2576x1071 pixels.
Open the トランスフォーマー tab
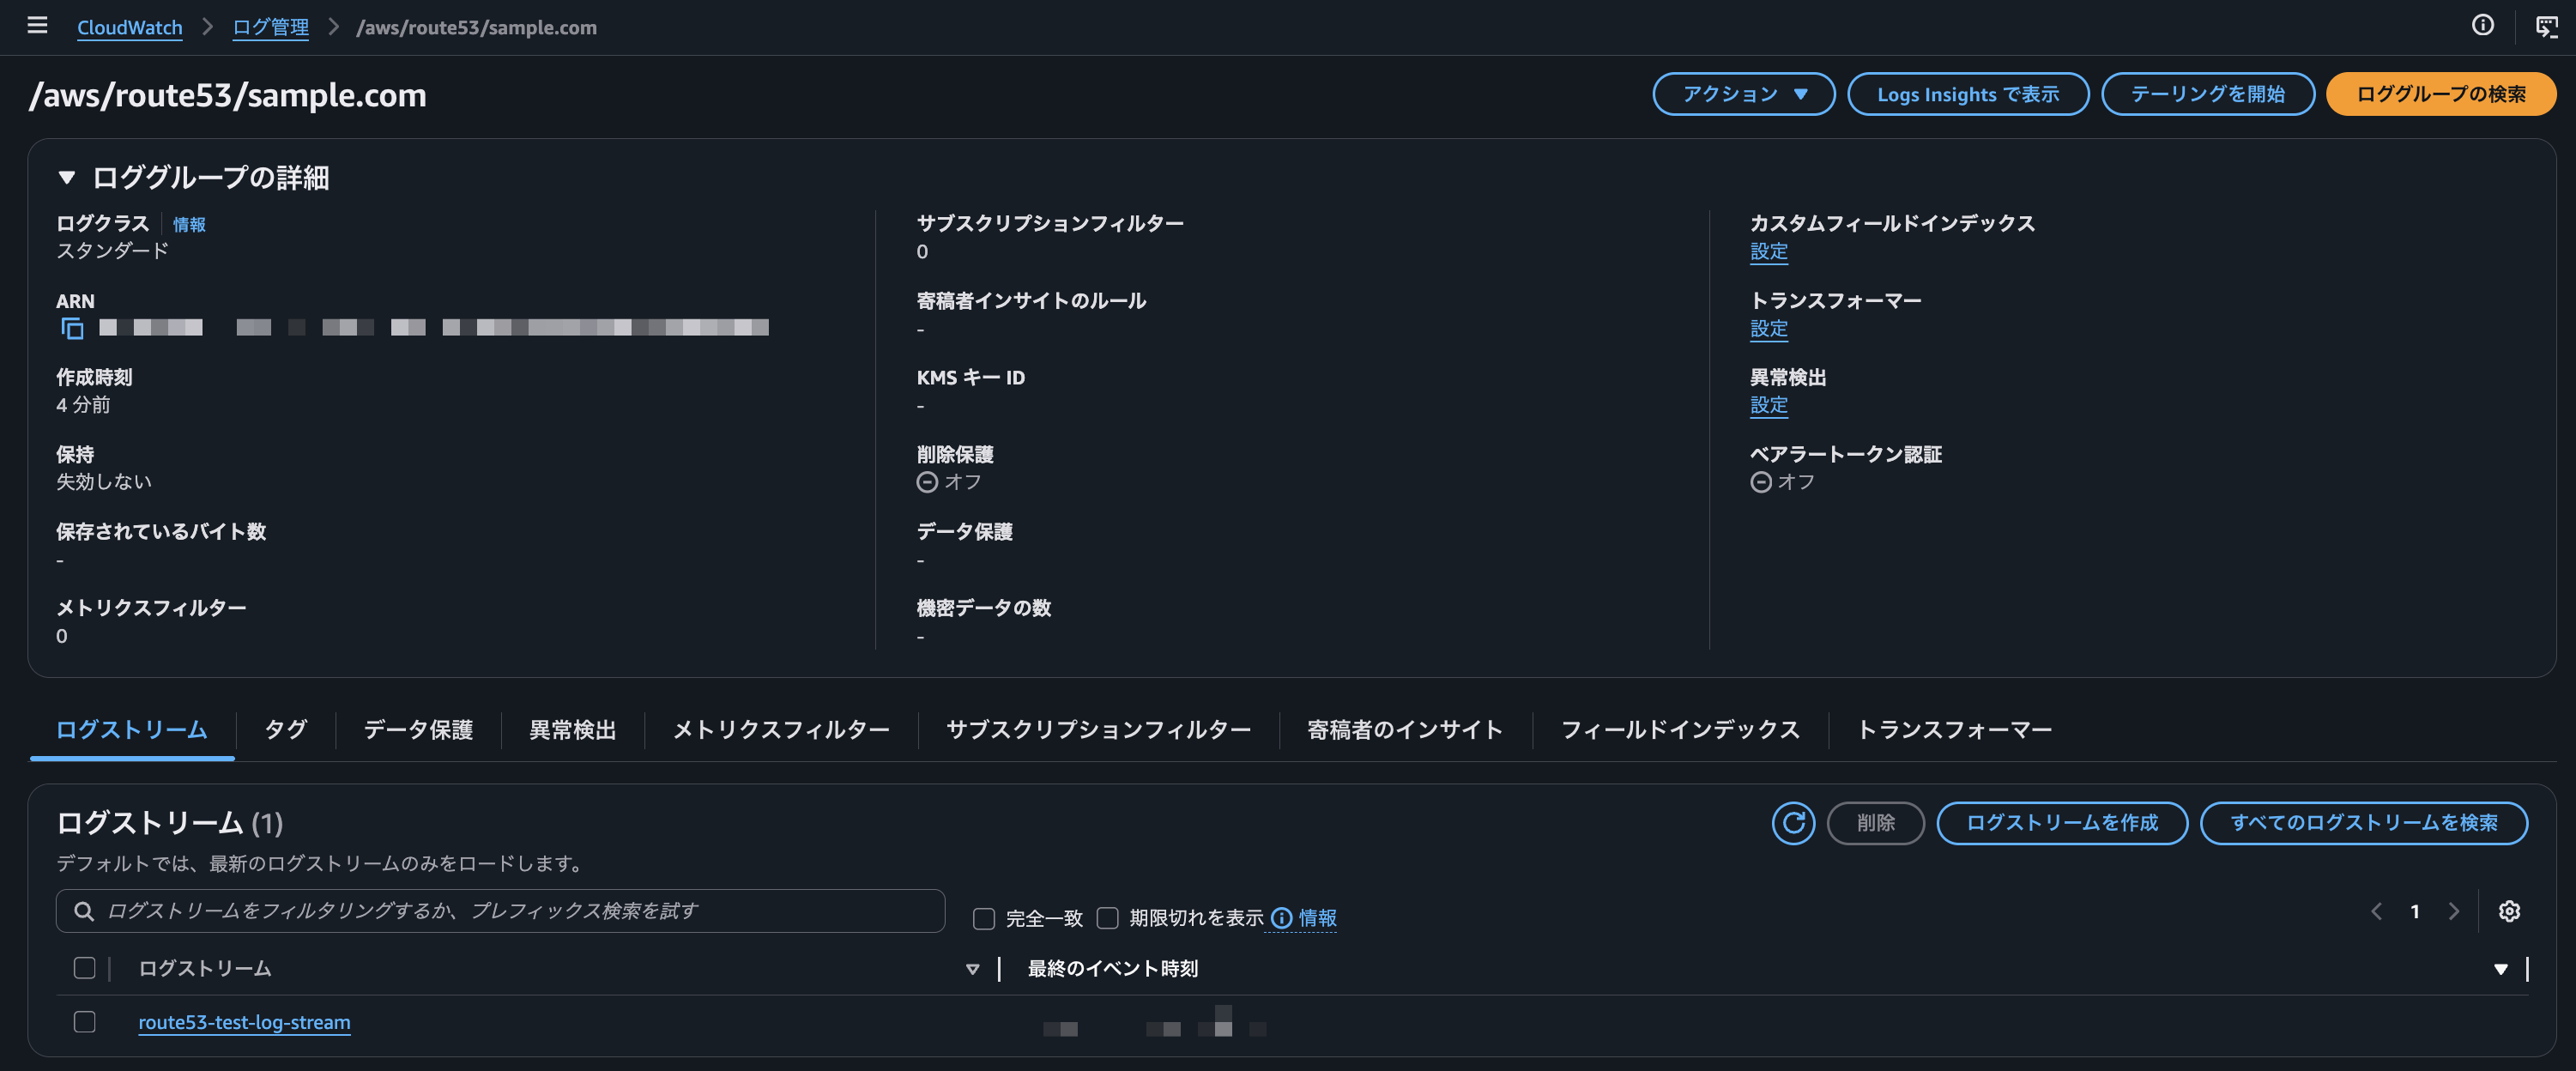pos(1955,730)
